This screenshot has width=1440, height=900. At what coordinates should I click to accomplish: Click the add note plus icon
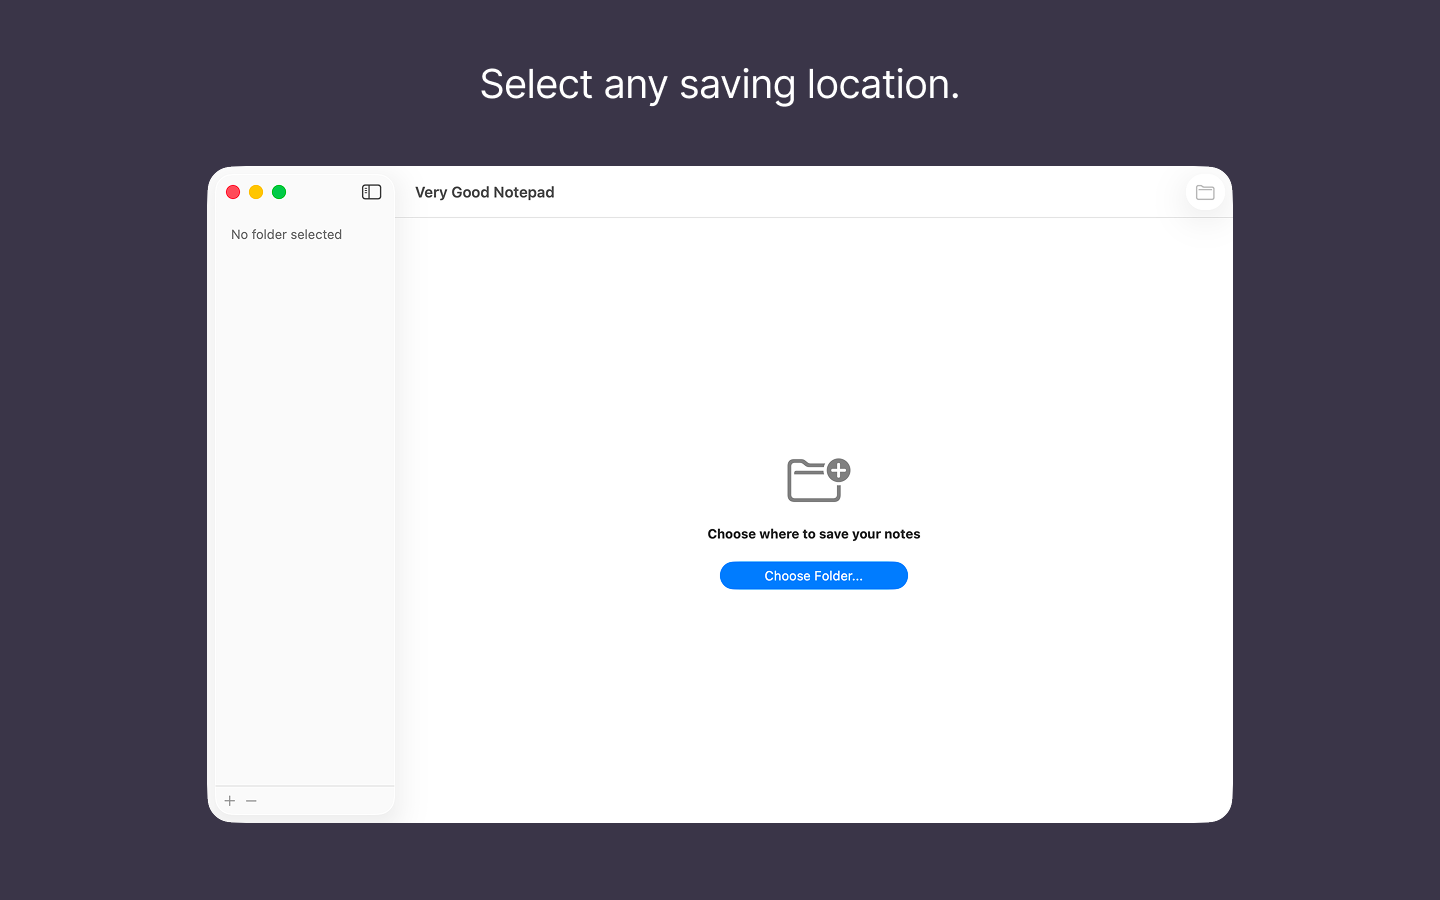(229, 800)
